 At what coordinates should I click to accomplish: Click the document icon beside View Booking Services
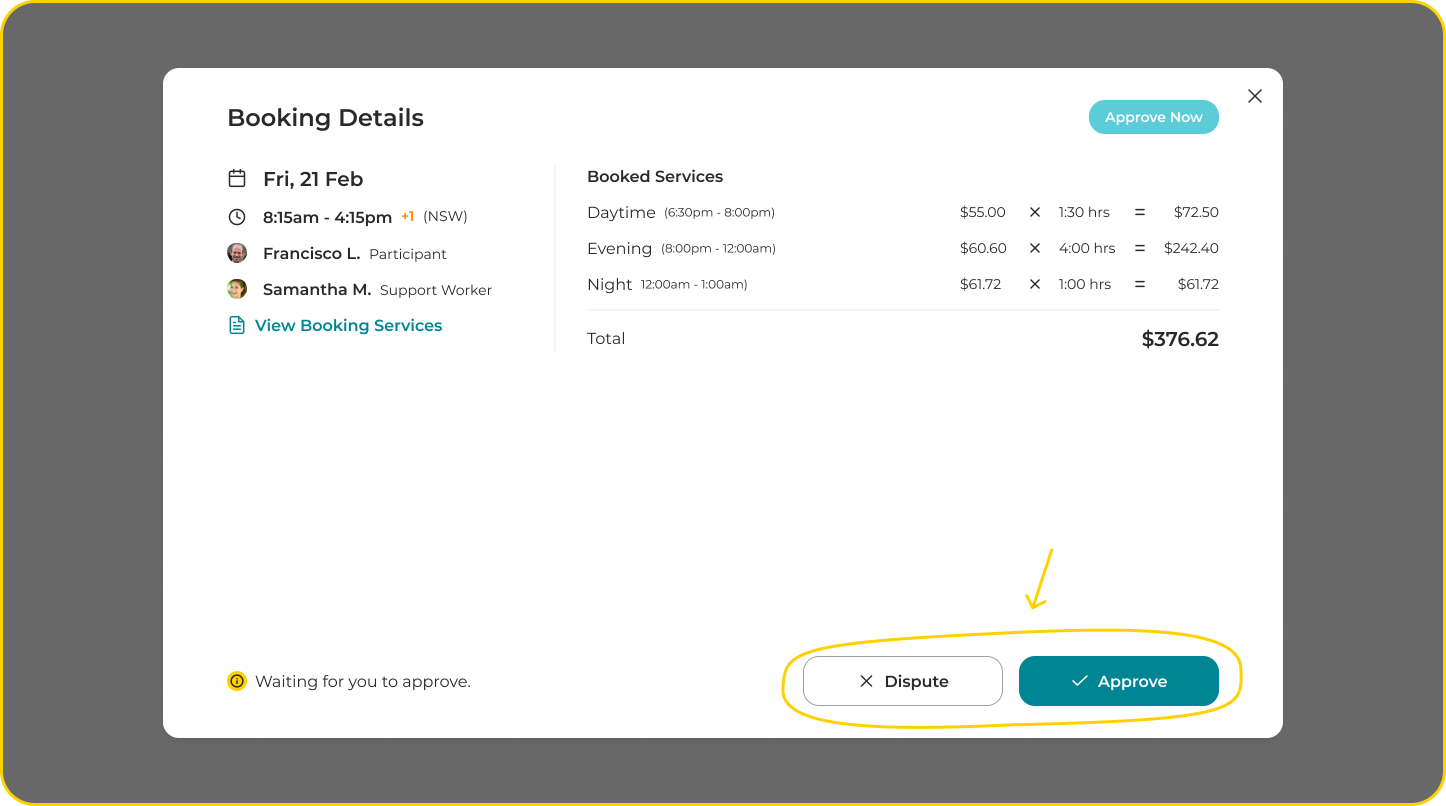pos(237,325)
